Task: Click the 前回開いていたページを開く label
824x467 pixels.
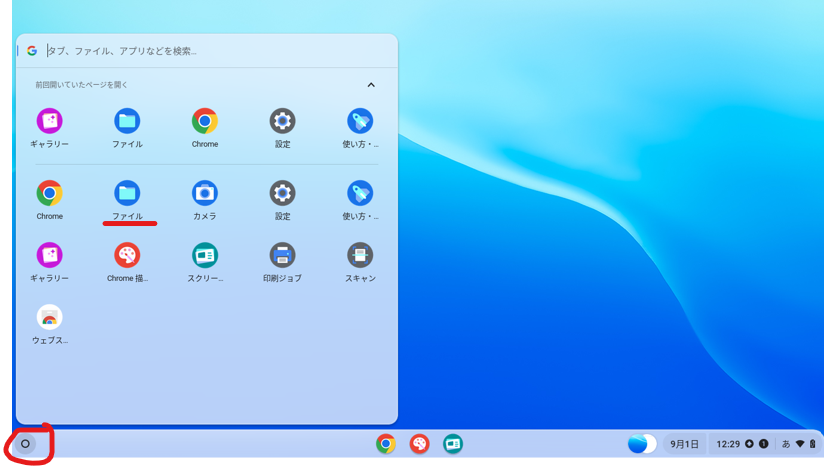Action: [81, 85]
